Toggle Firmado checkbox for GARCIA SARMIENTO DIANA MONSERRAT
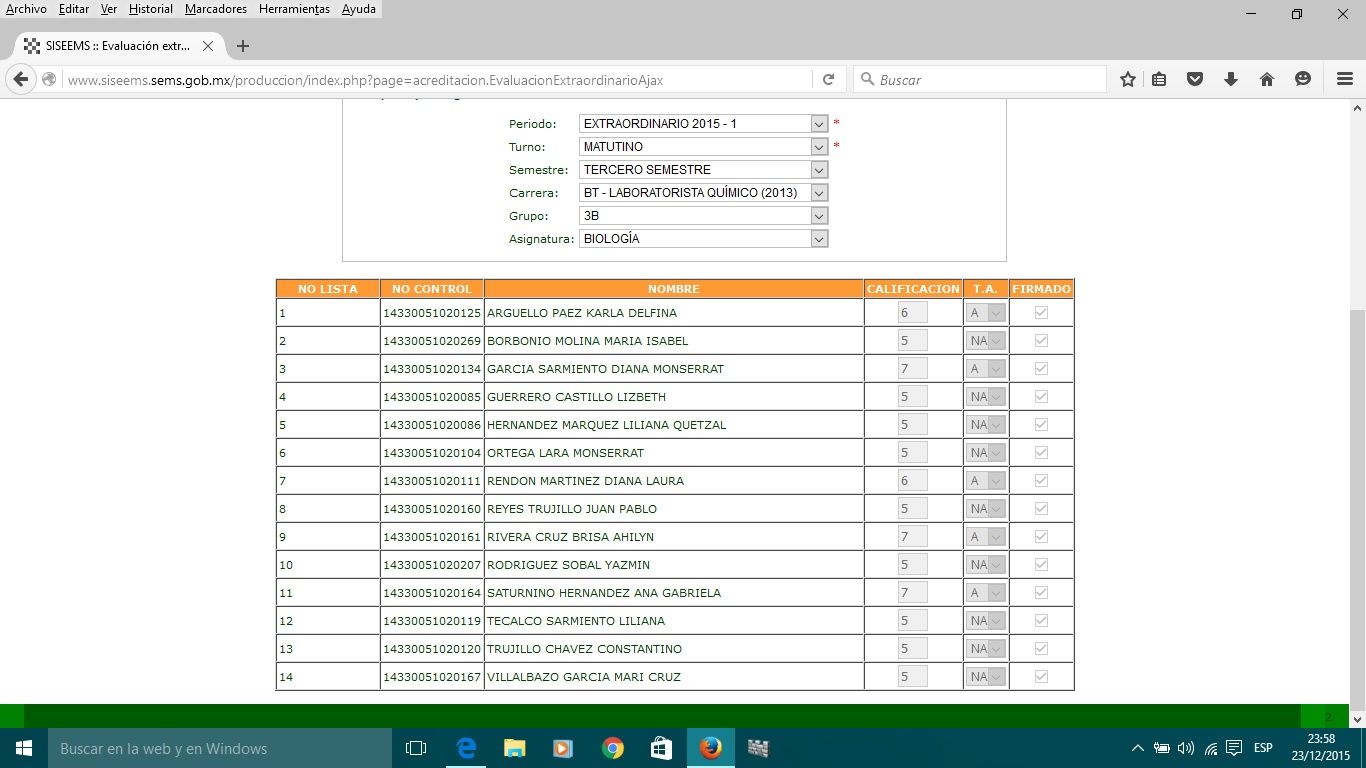 tap(1041, 369)
